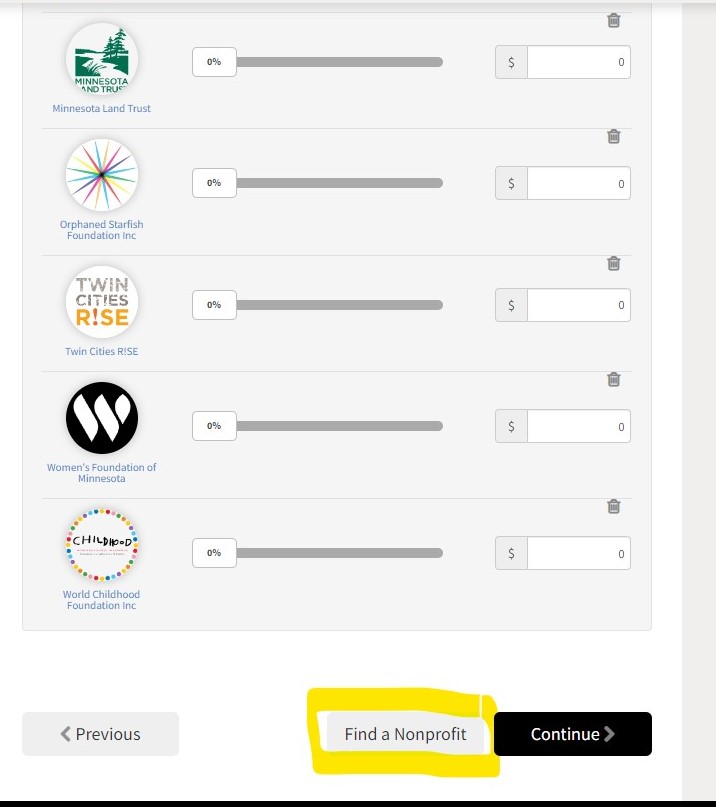Image resolution: width=716 pixels, height=807 pixels.
Task: Go back with the Previous button
Action: (100, 734)
